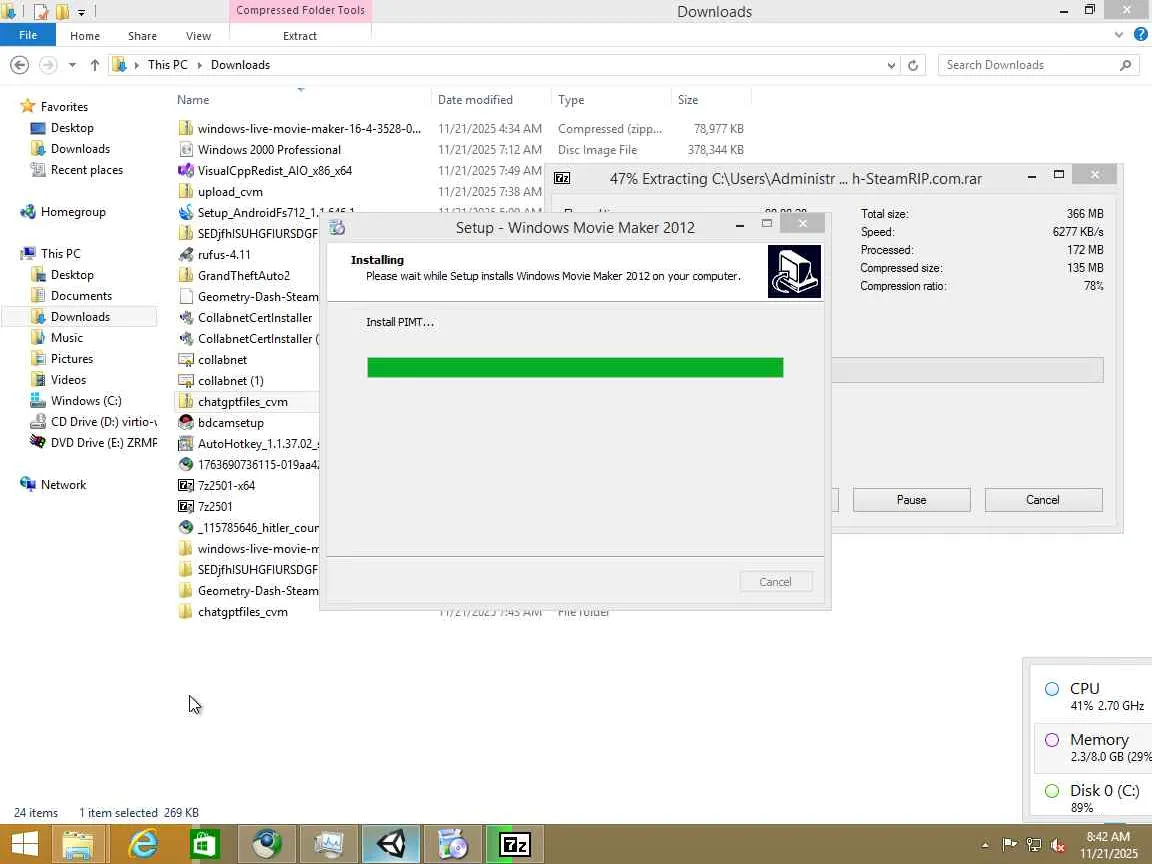Select the 7z2501-x64 installer icon
This screenshot has width=1152, height=864.
(x=186, y=486)
